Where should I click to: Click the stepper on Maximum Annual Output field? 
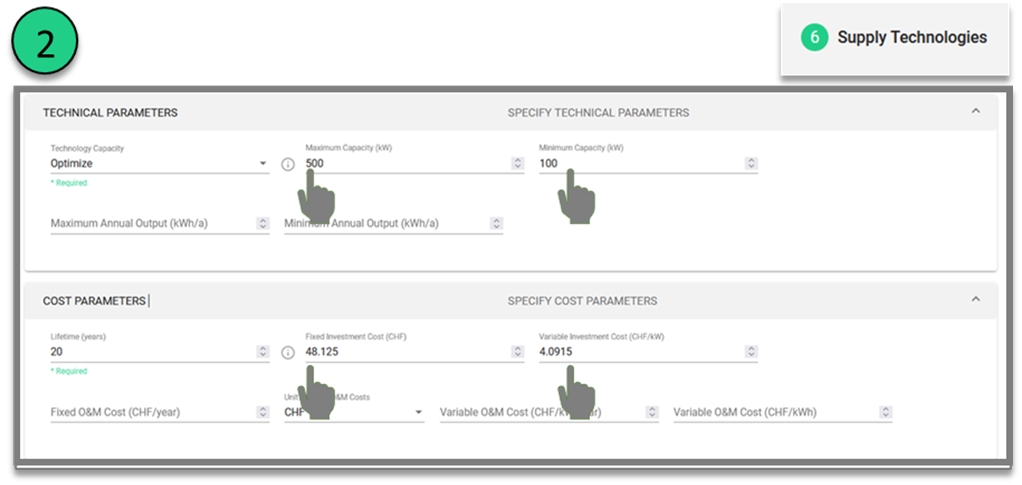(263, 224)
